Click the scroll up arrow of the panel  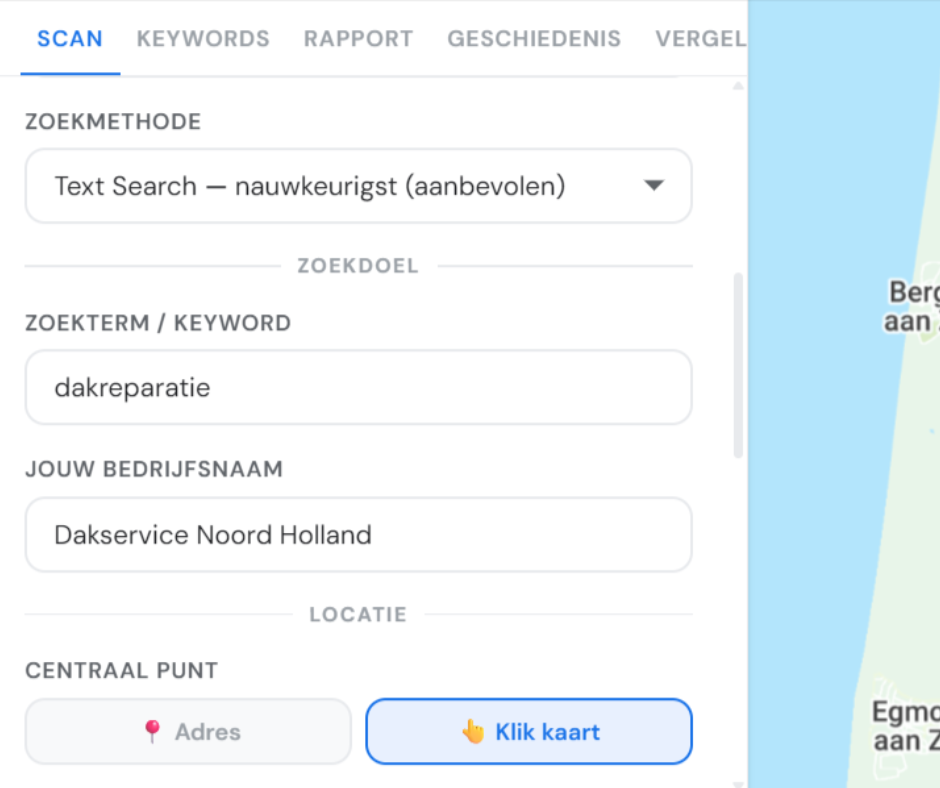[x=739, y=87]
